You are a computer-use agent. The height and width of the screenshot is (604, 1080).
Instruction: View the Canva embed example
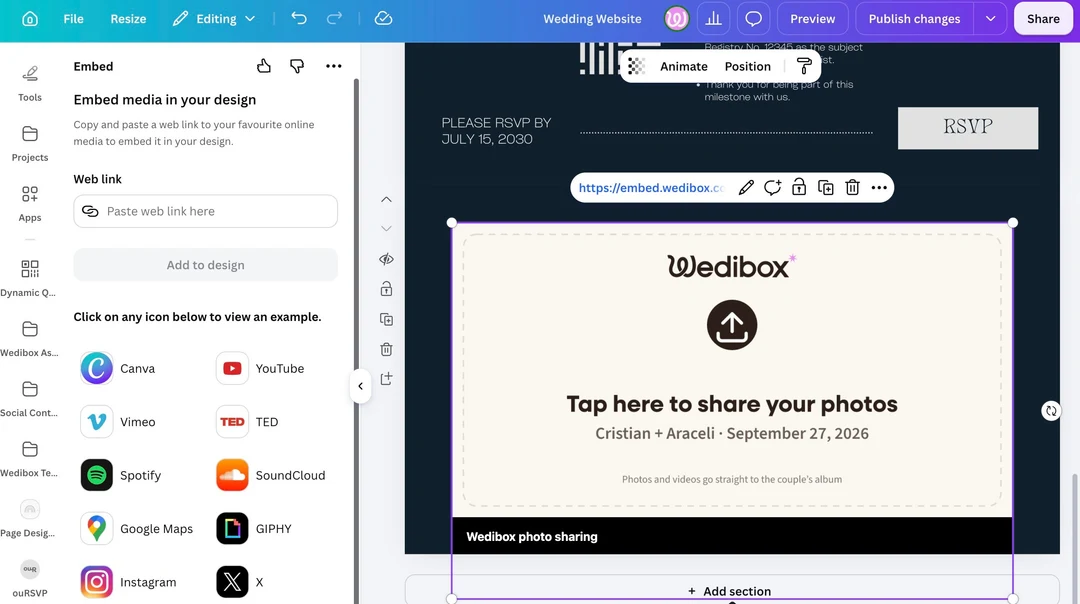[x=118, y=368]
